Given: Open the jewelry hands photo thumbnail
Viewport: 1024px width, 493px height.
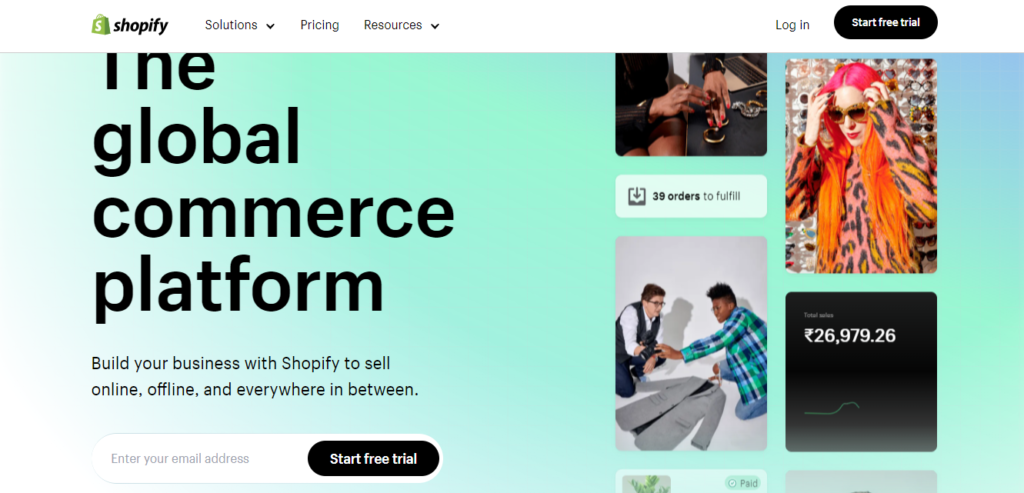Looking at the screenshot, I should point(691,104).
